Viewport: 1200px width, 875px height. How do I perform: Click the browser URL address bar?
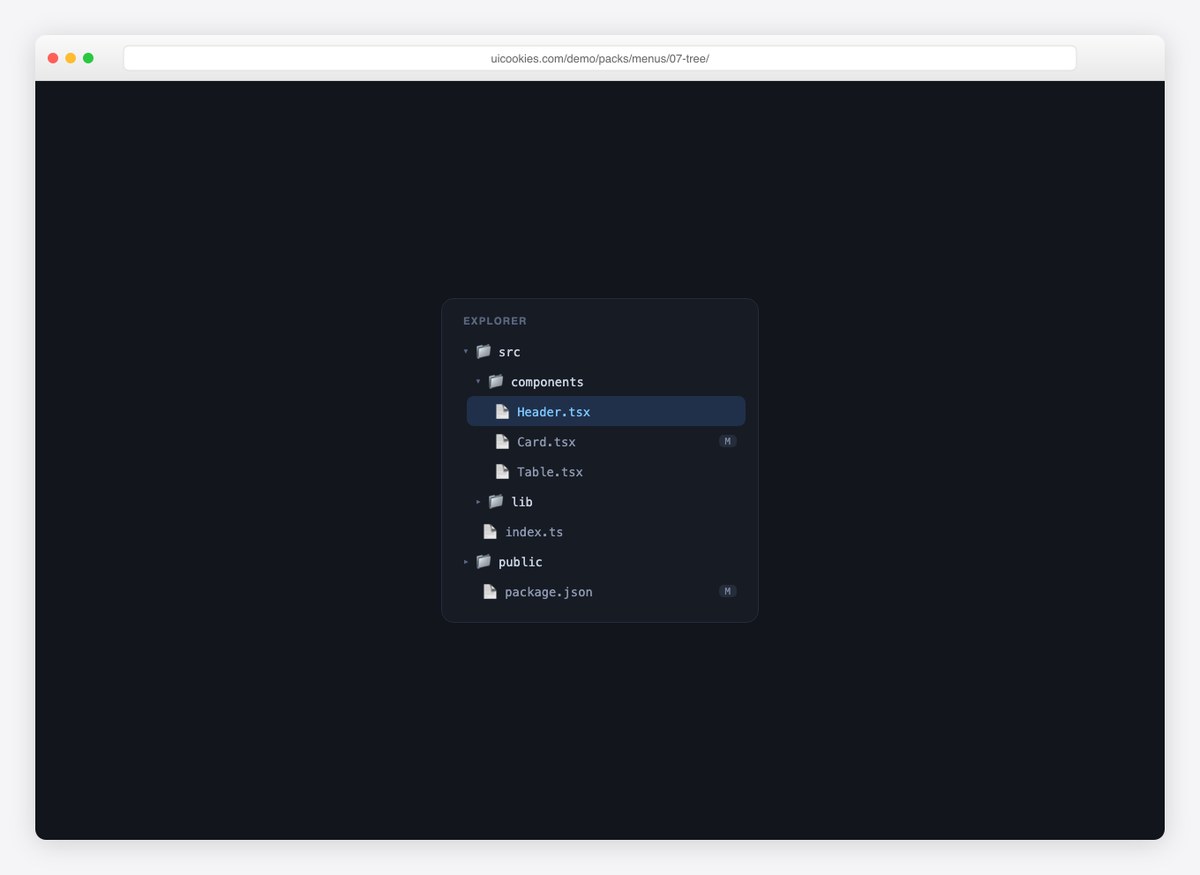point(600,58)
